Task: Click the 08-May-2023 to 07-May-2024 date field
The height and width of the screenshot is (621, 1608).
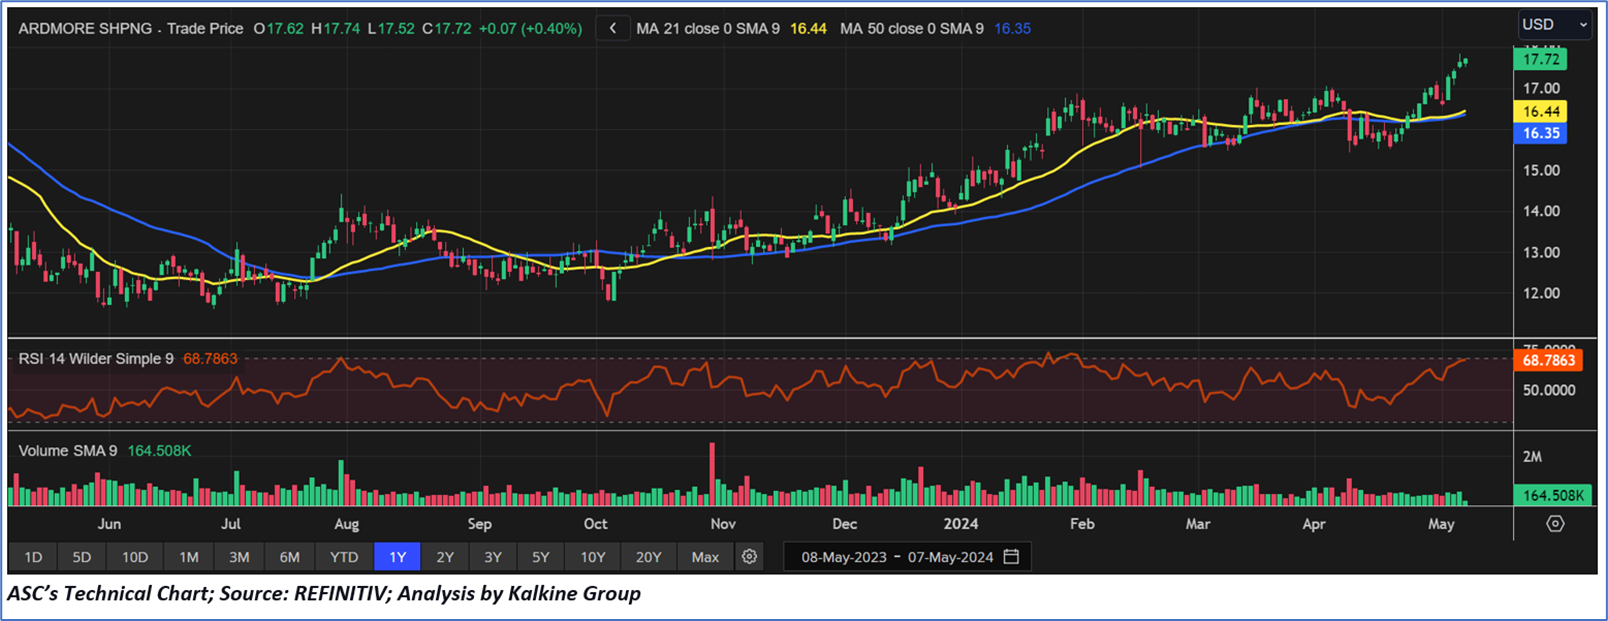Action: point(896,557)
